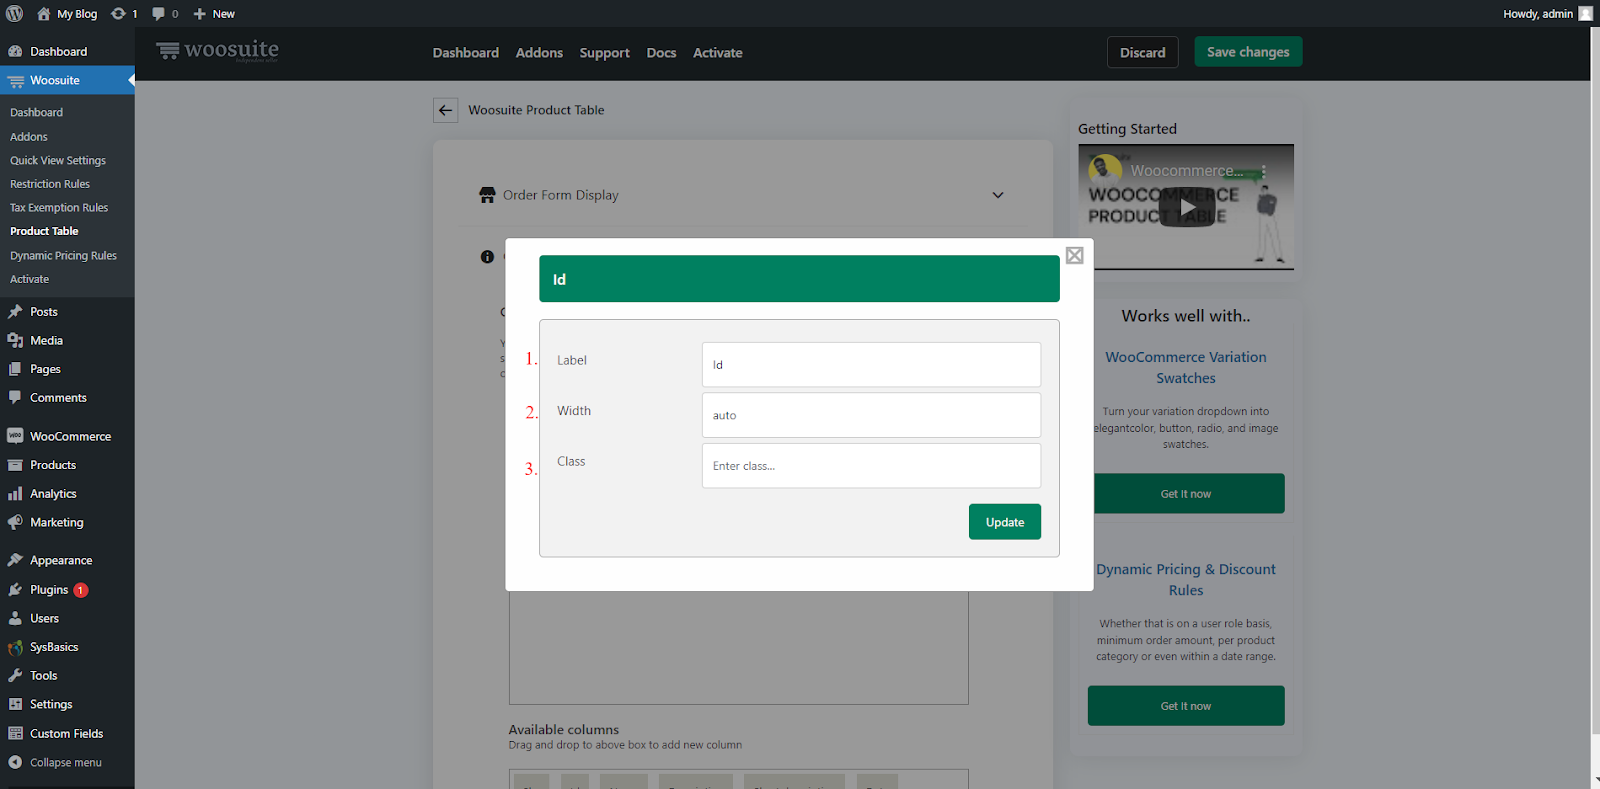Open Addons tab in woosuite header

click(539, 53)
